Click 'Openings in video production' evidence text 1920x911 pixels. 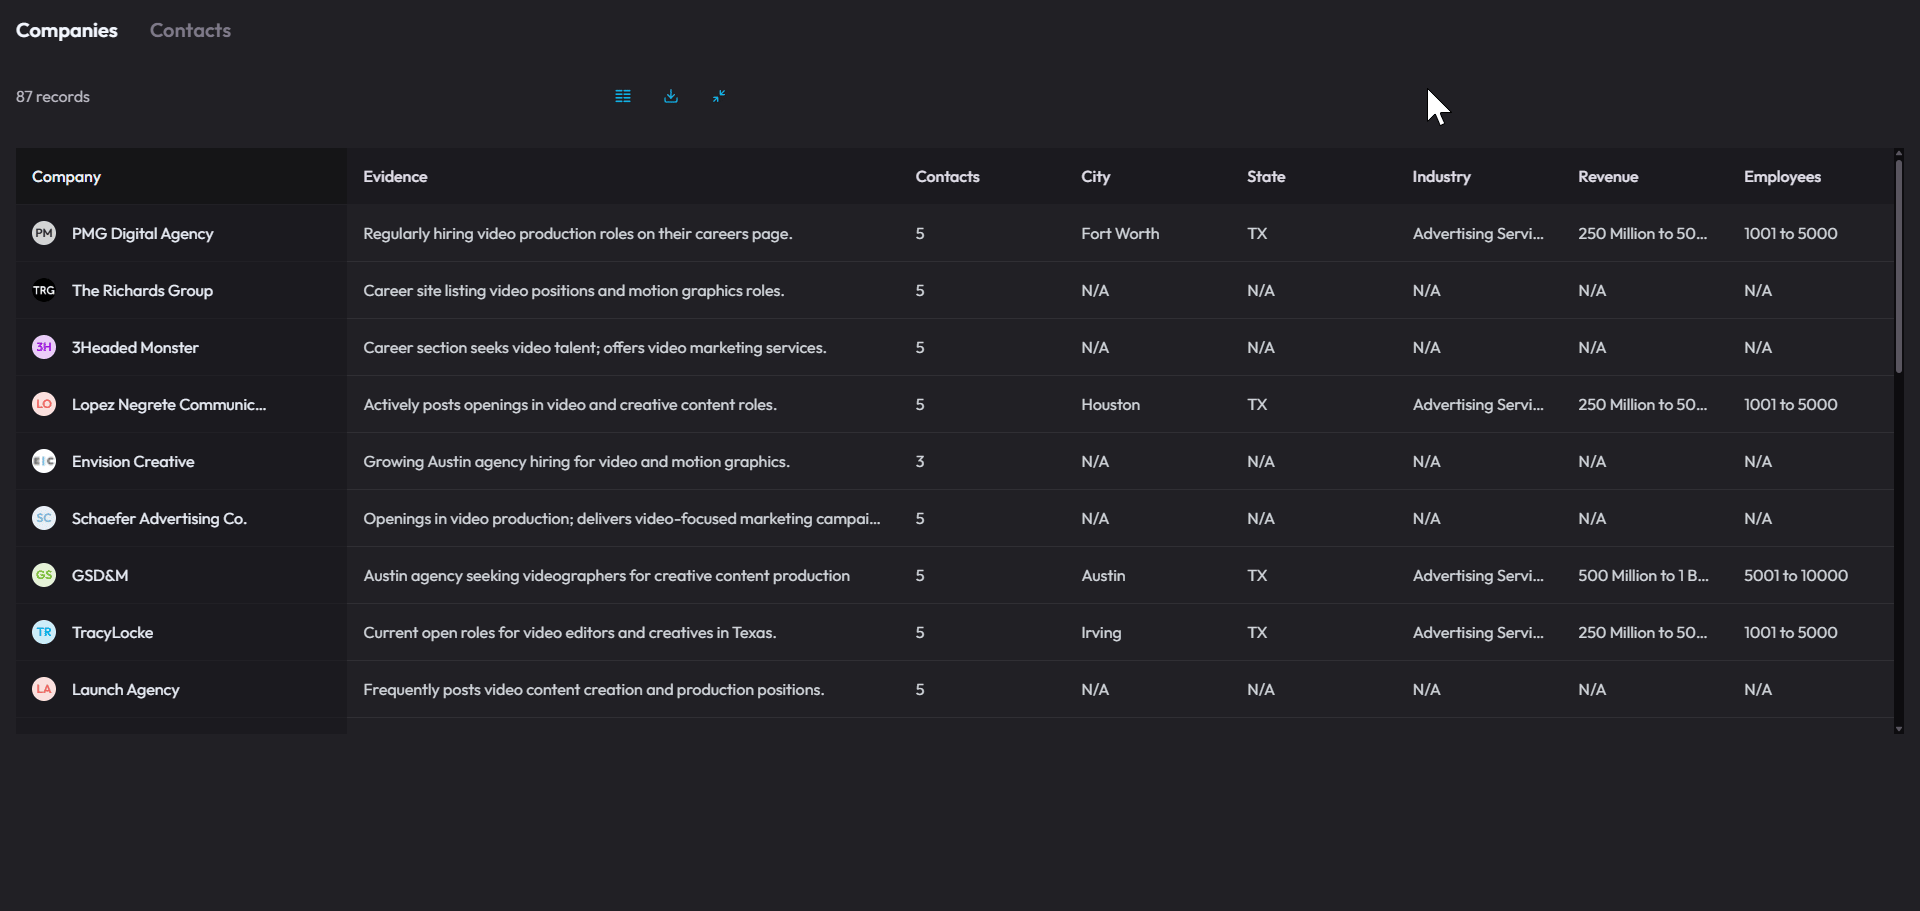[x=621, y=518]
